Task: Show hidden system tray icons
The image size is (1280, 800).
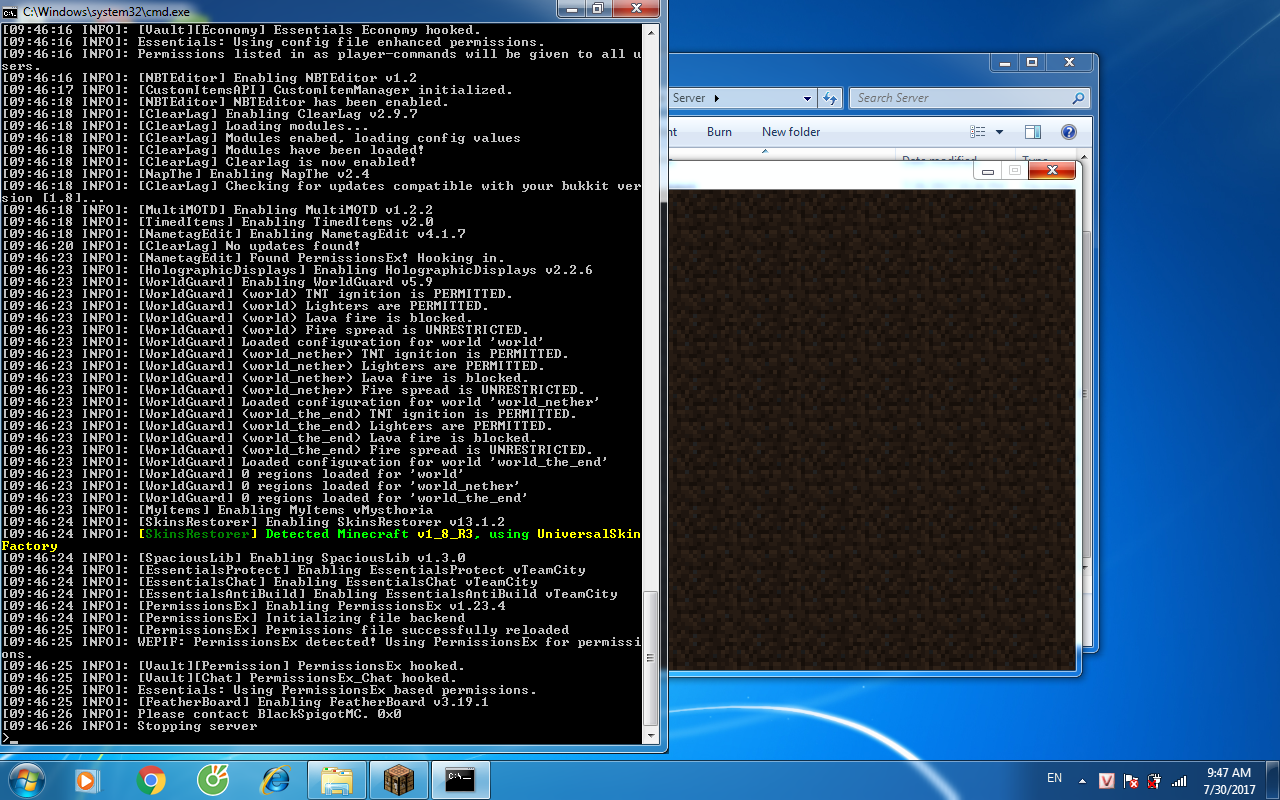Action: coord(1082,780)
